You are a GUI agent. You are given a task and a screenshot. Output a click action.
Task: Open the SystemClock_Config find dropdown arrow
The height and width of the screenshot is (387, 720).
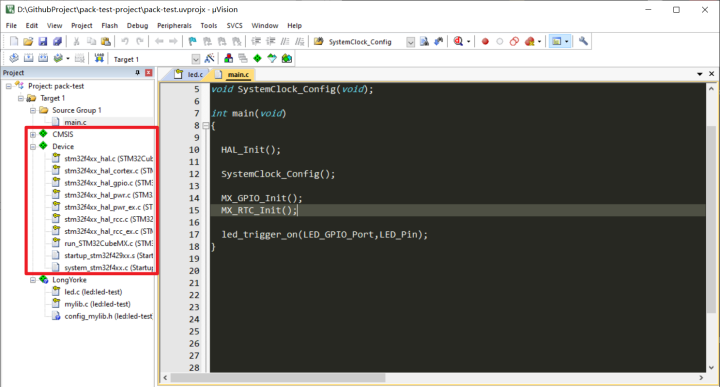point(411,42)
